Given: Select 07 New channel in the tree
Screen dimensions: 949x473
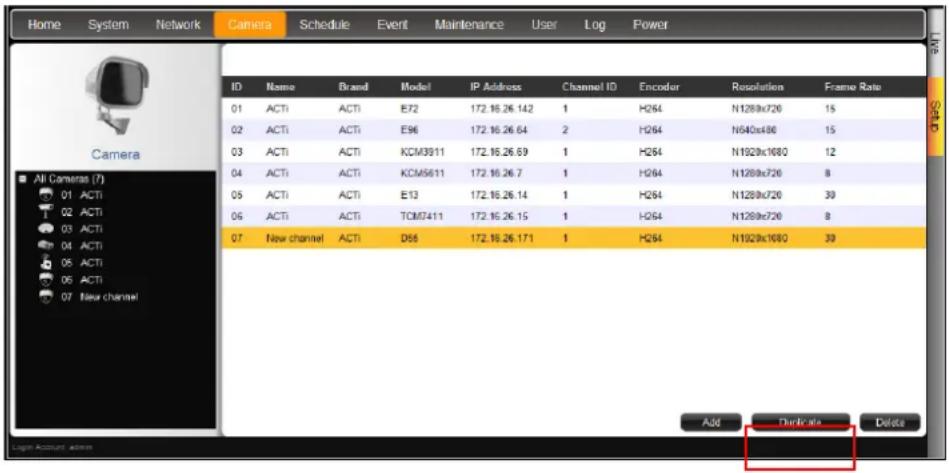Looking at the screenshot, I should pyautogui.click(x=99, y=297).
